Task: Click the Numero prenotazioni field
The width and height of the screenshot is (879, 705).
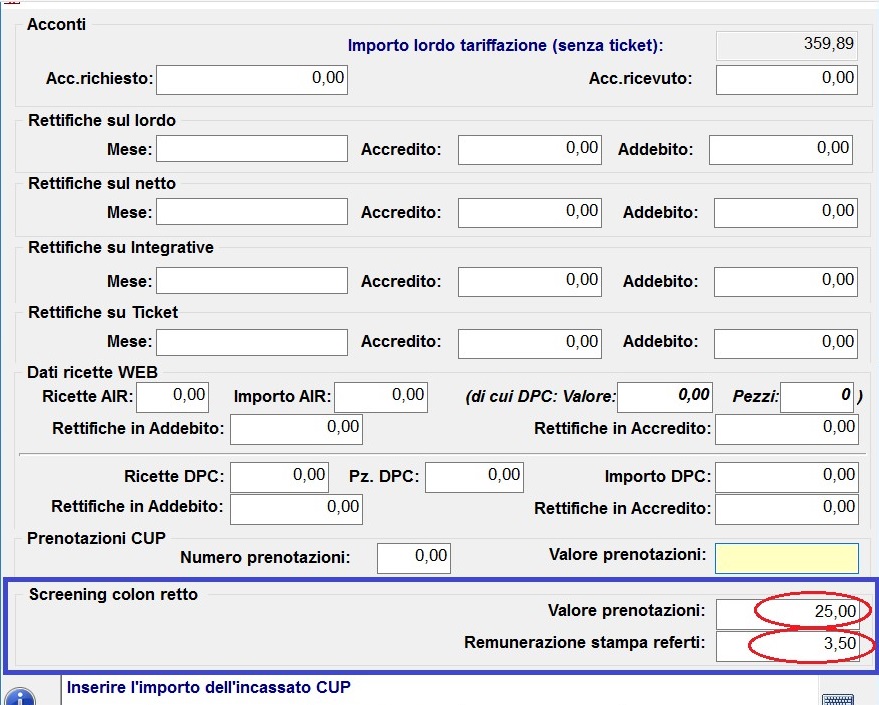Action: [x=414, y=558]
